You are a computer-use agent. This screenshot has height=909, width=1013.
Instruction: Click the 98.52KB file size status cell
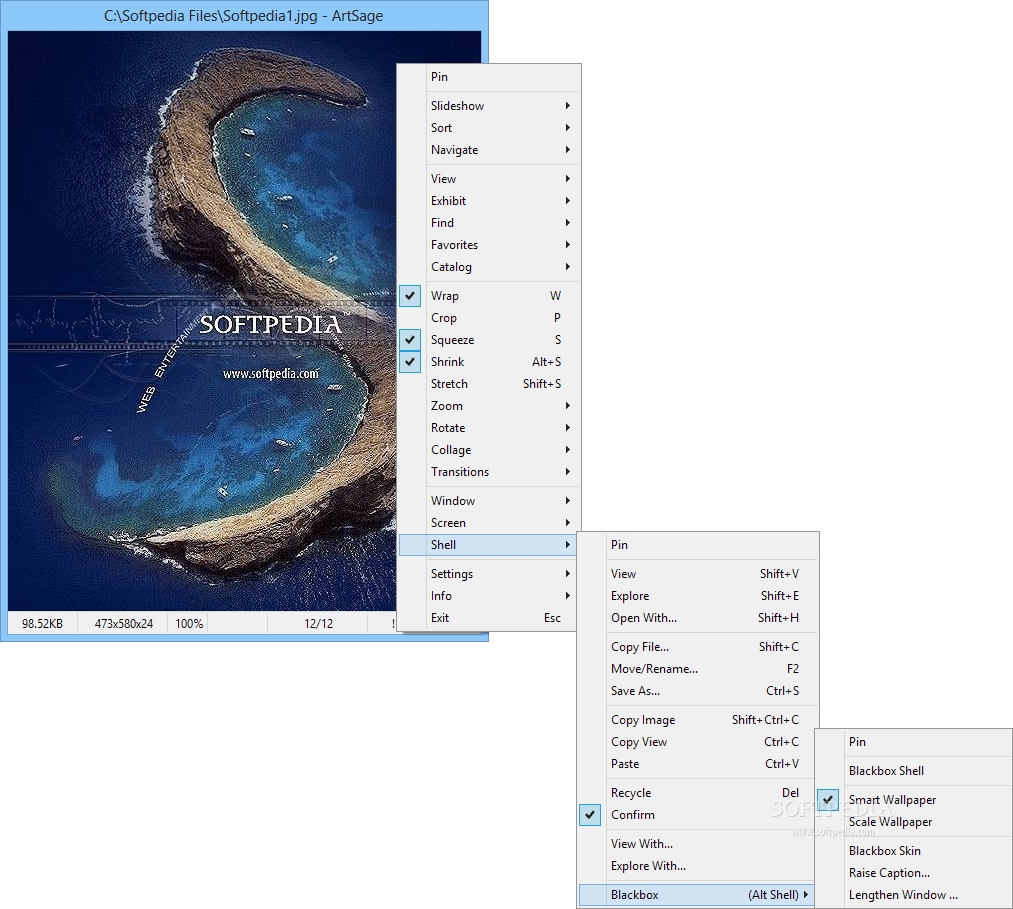tap(43, 623)
